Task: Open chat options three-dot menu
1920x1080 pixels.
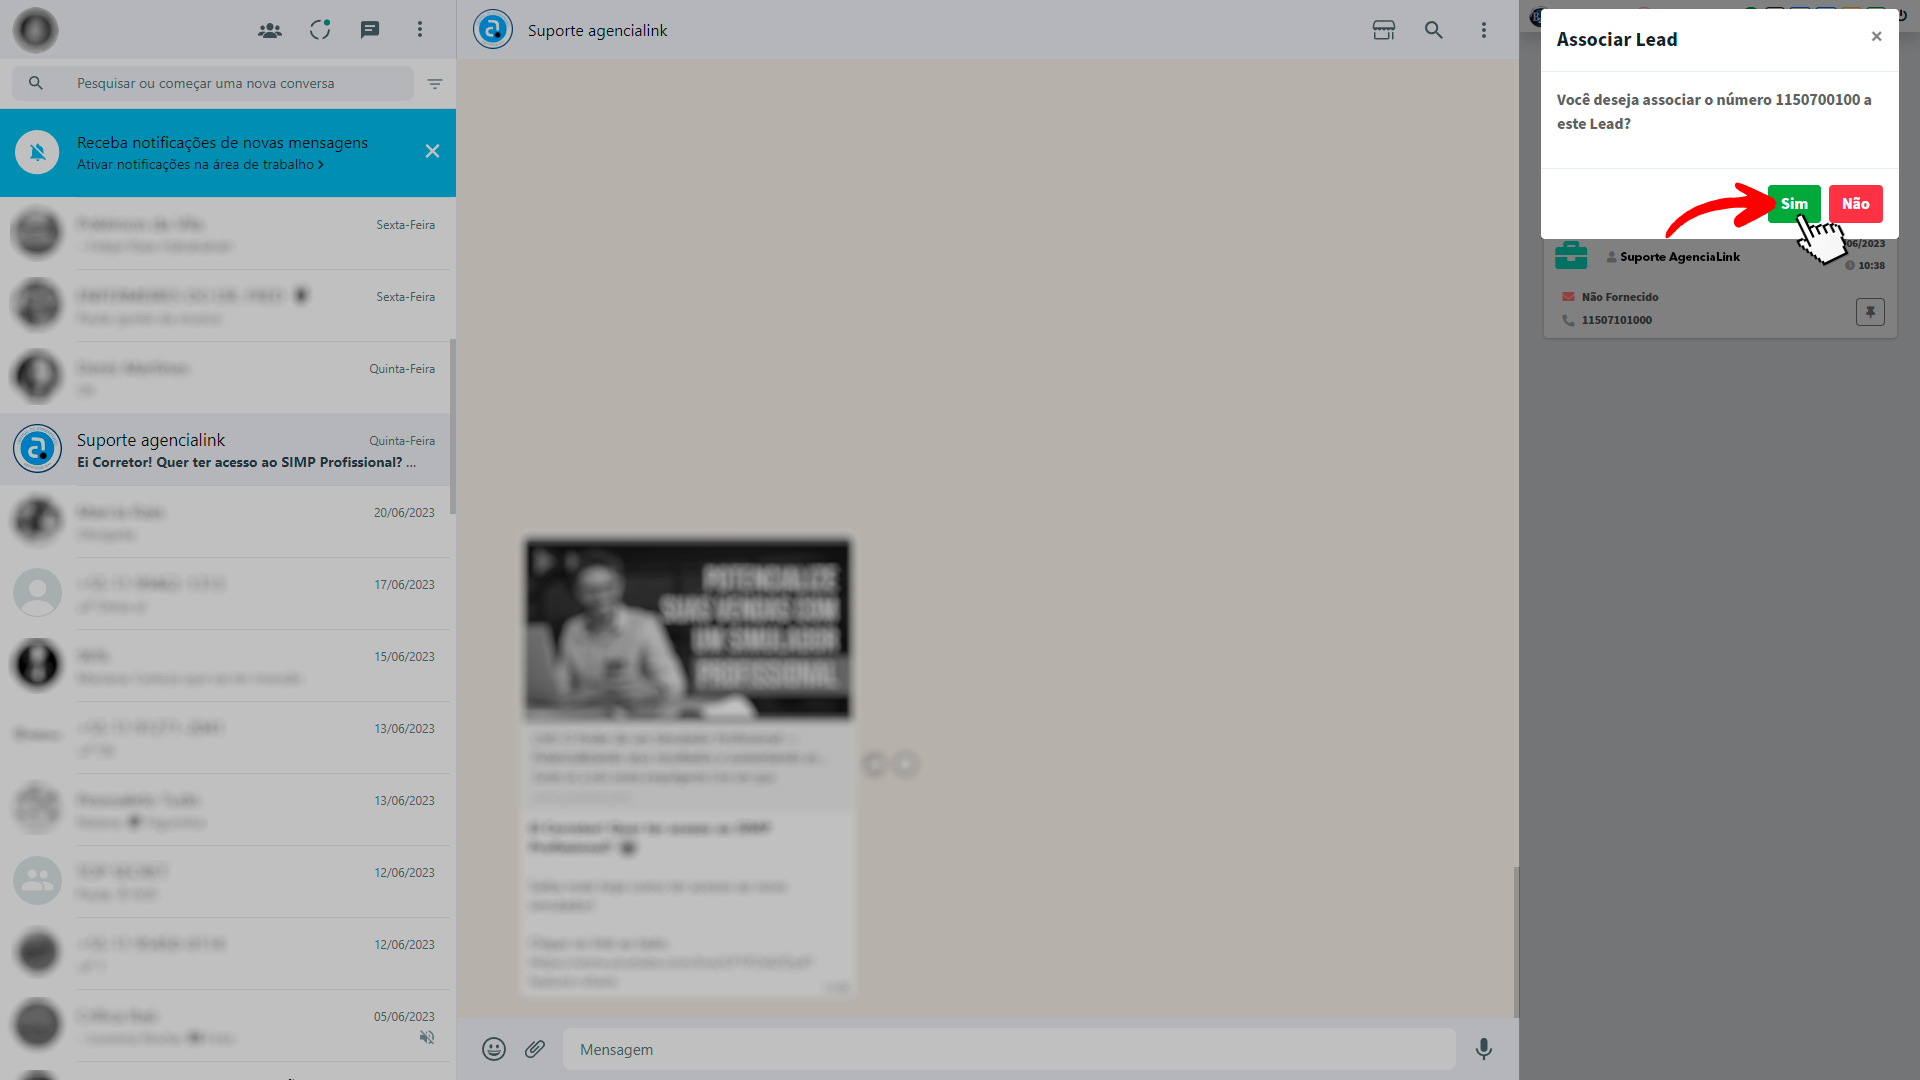Action: [1484, 30]
